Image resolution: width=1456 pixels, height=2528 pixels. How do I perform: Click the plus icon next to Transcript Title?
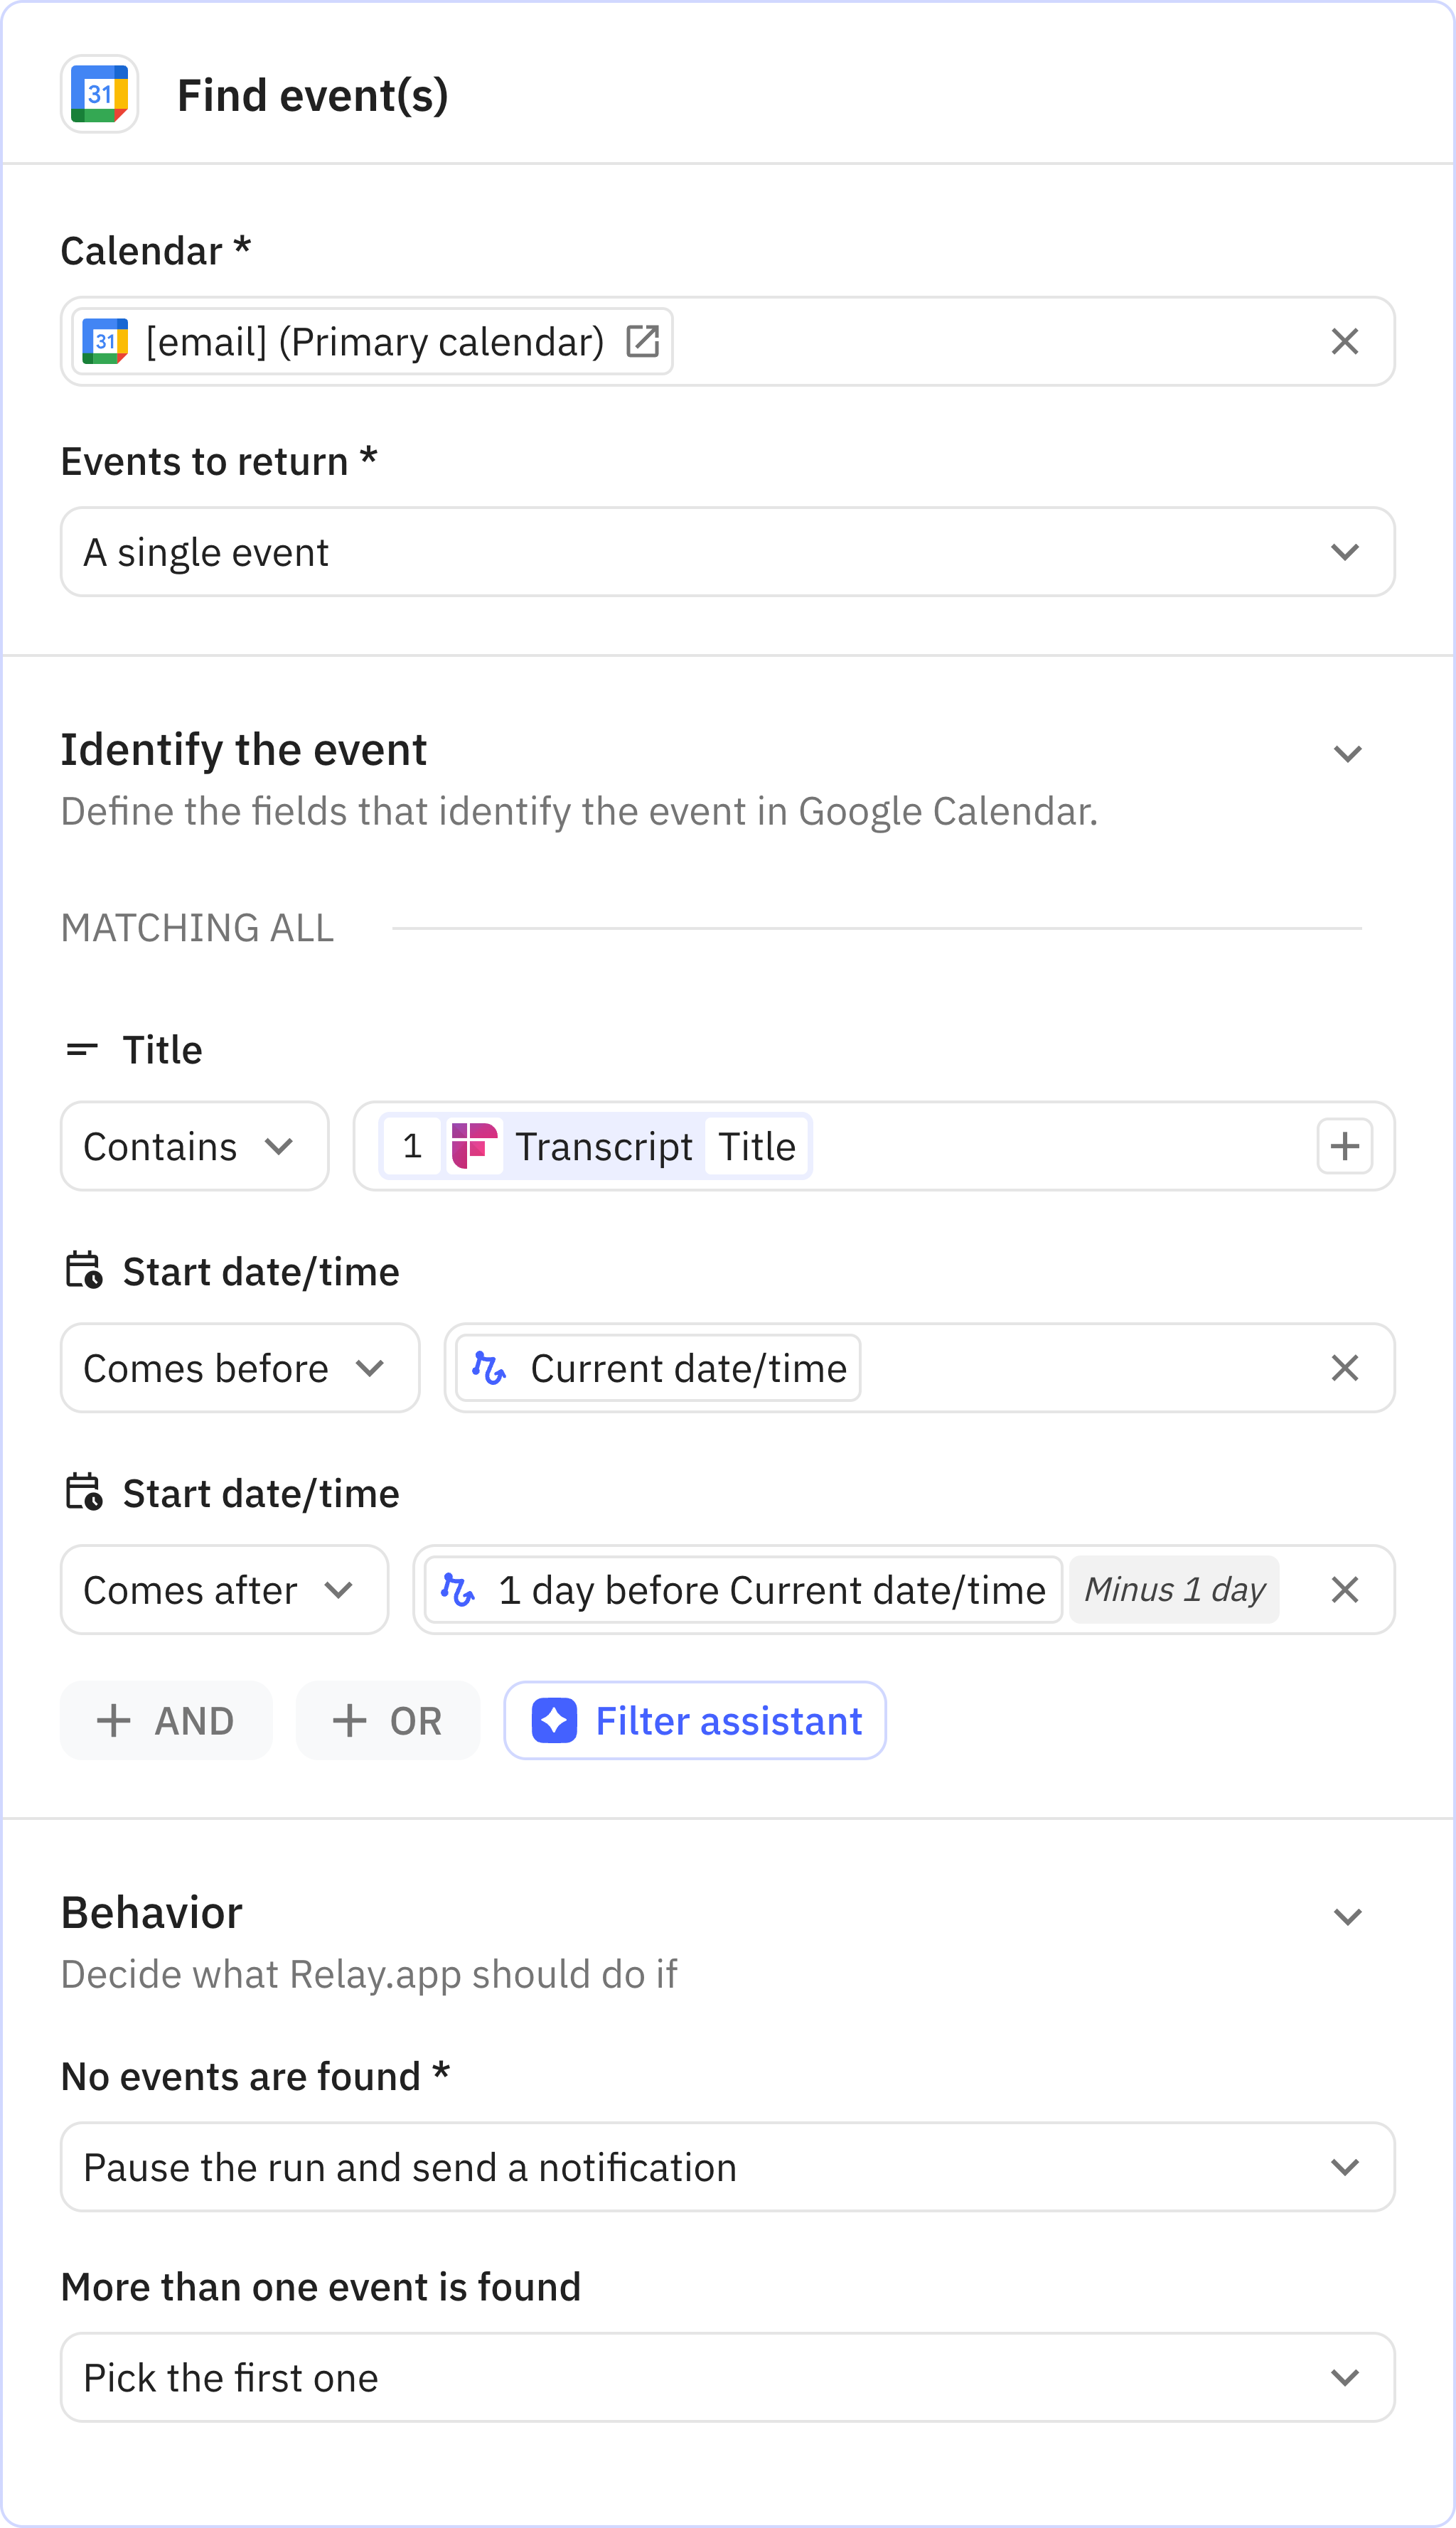pos(1344,1146)
